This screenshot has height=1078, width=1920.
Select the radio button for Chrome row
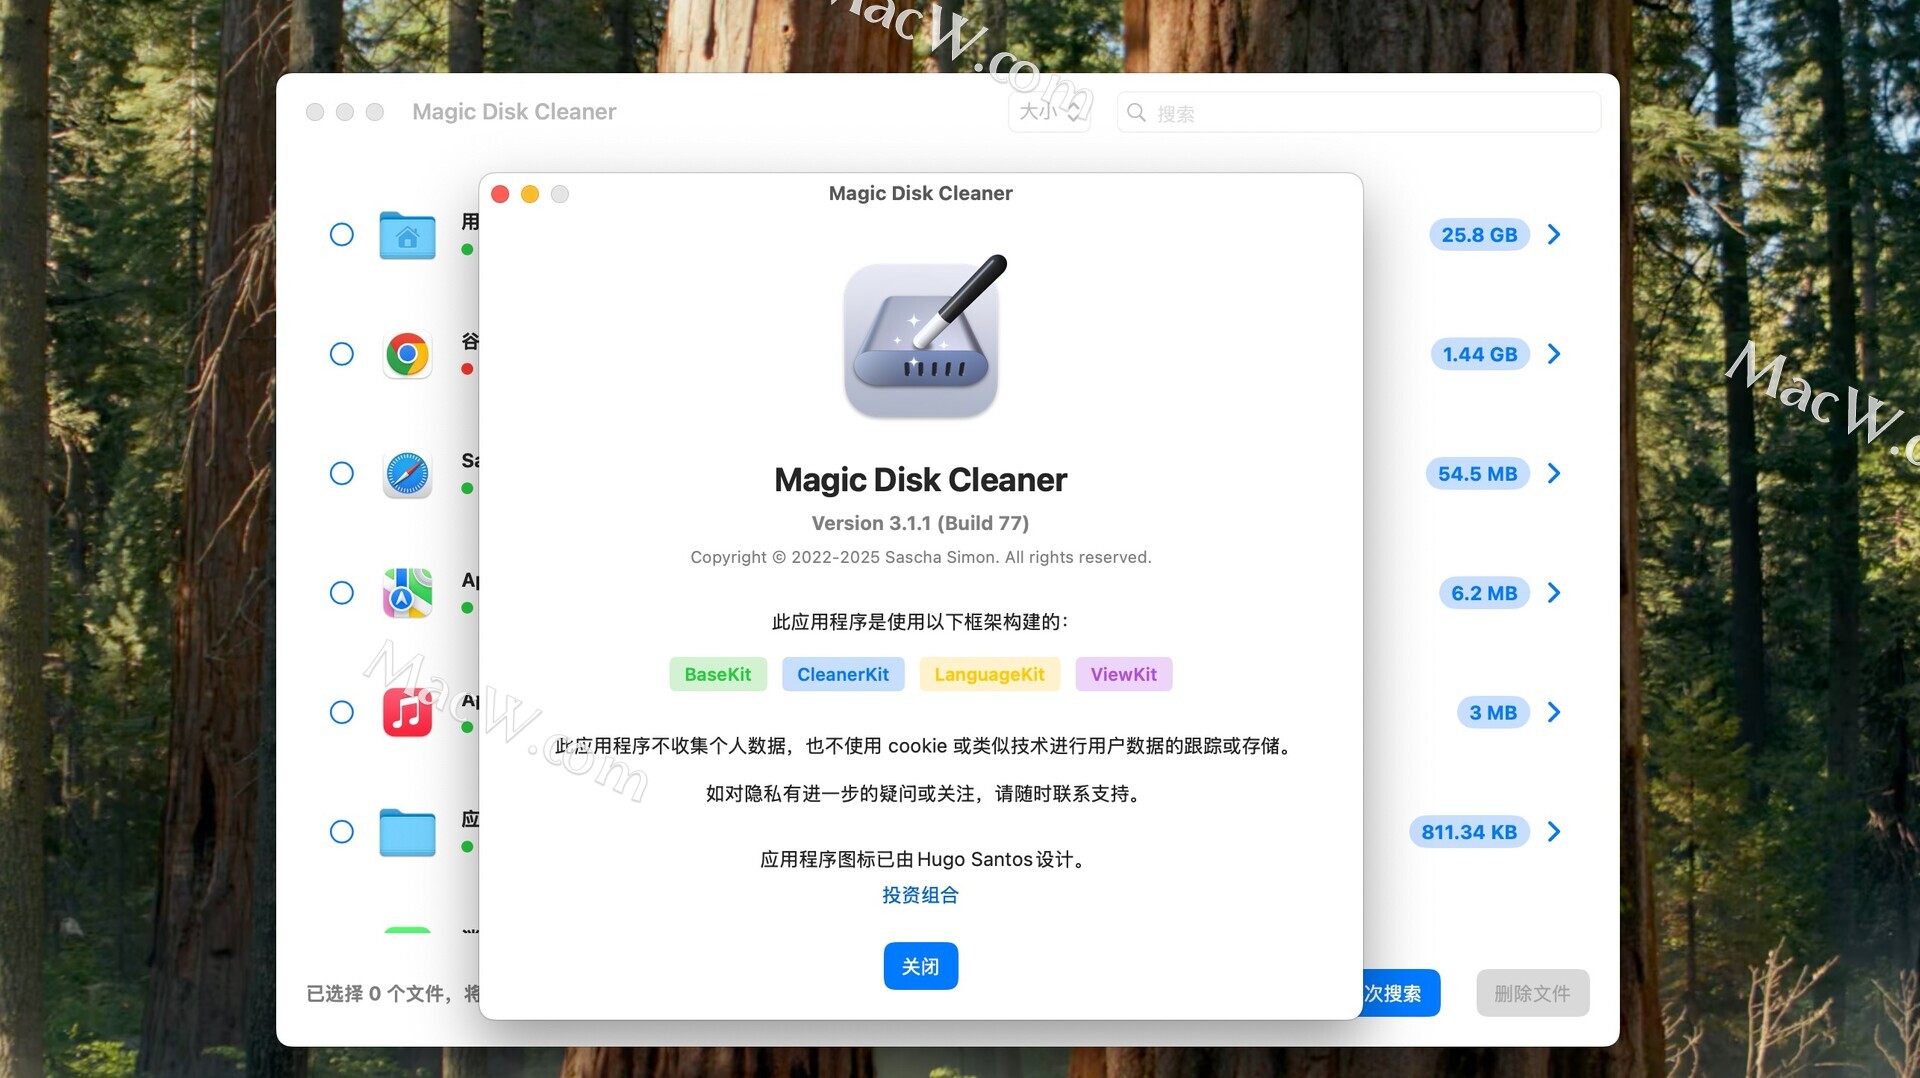(x=342, y=354)
